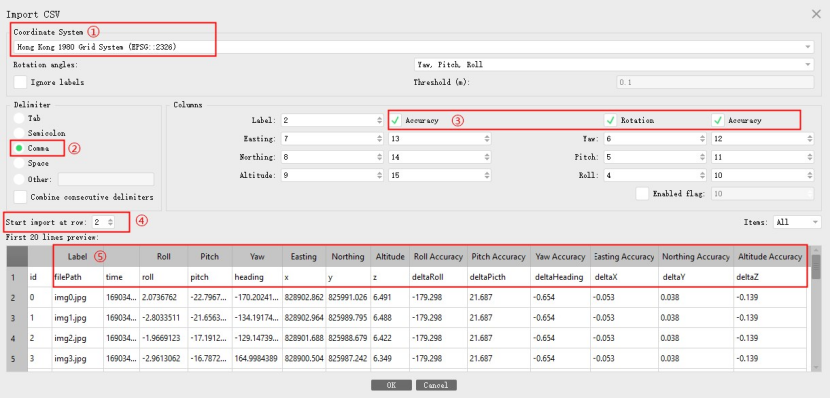830x399 pixels.
Task: Open the Coordinate System dropdown
Action: click(x=412, y=47)
